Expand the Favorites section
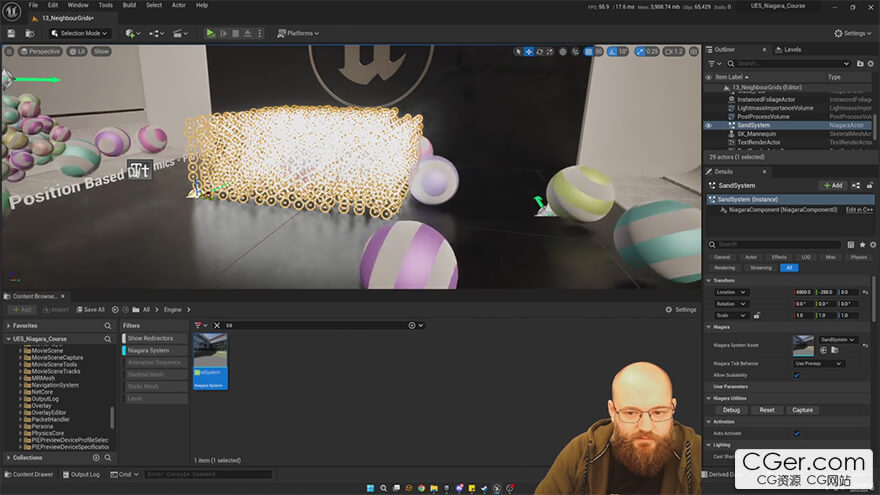The width and height of the screenshot is (880, 495). click(8, 326)
